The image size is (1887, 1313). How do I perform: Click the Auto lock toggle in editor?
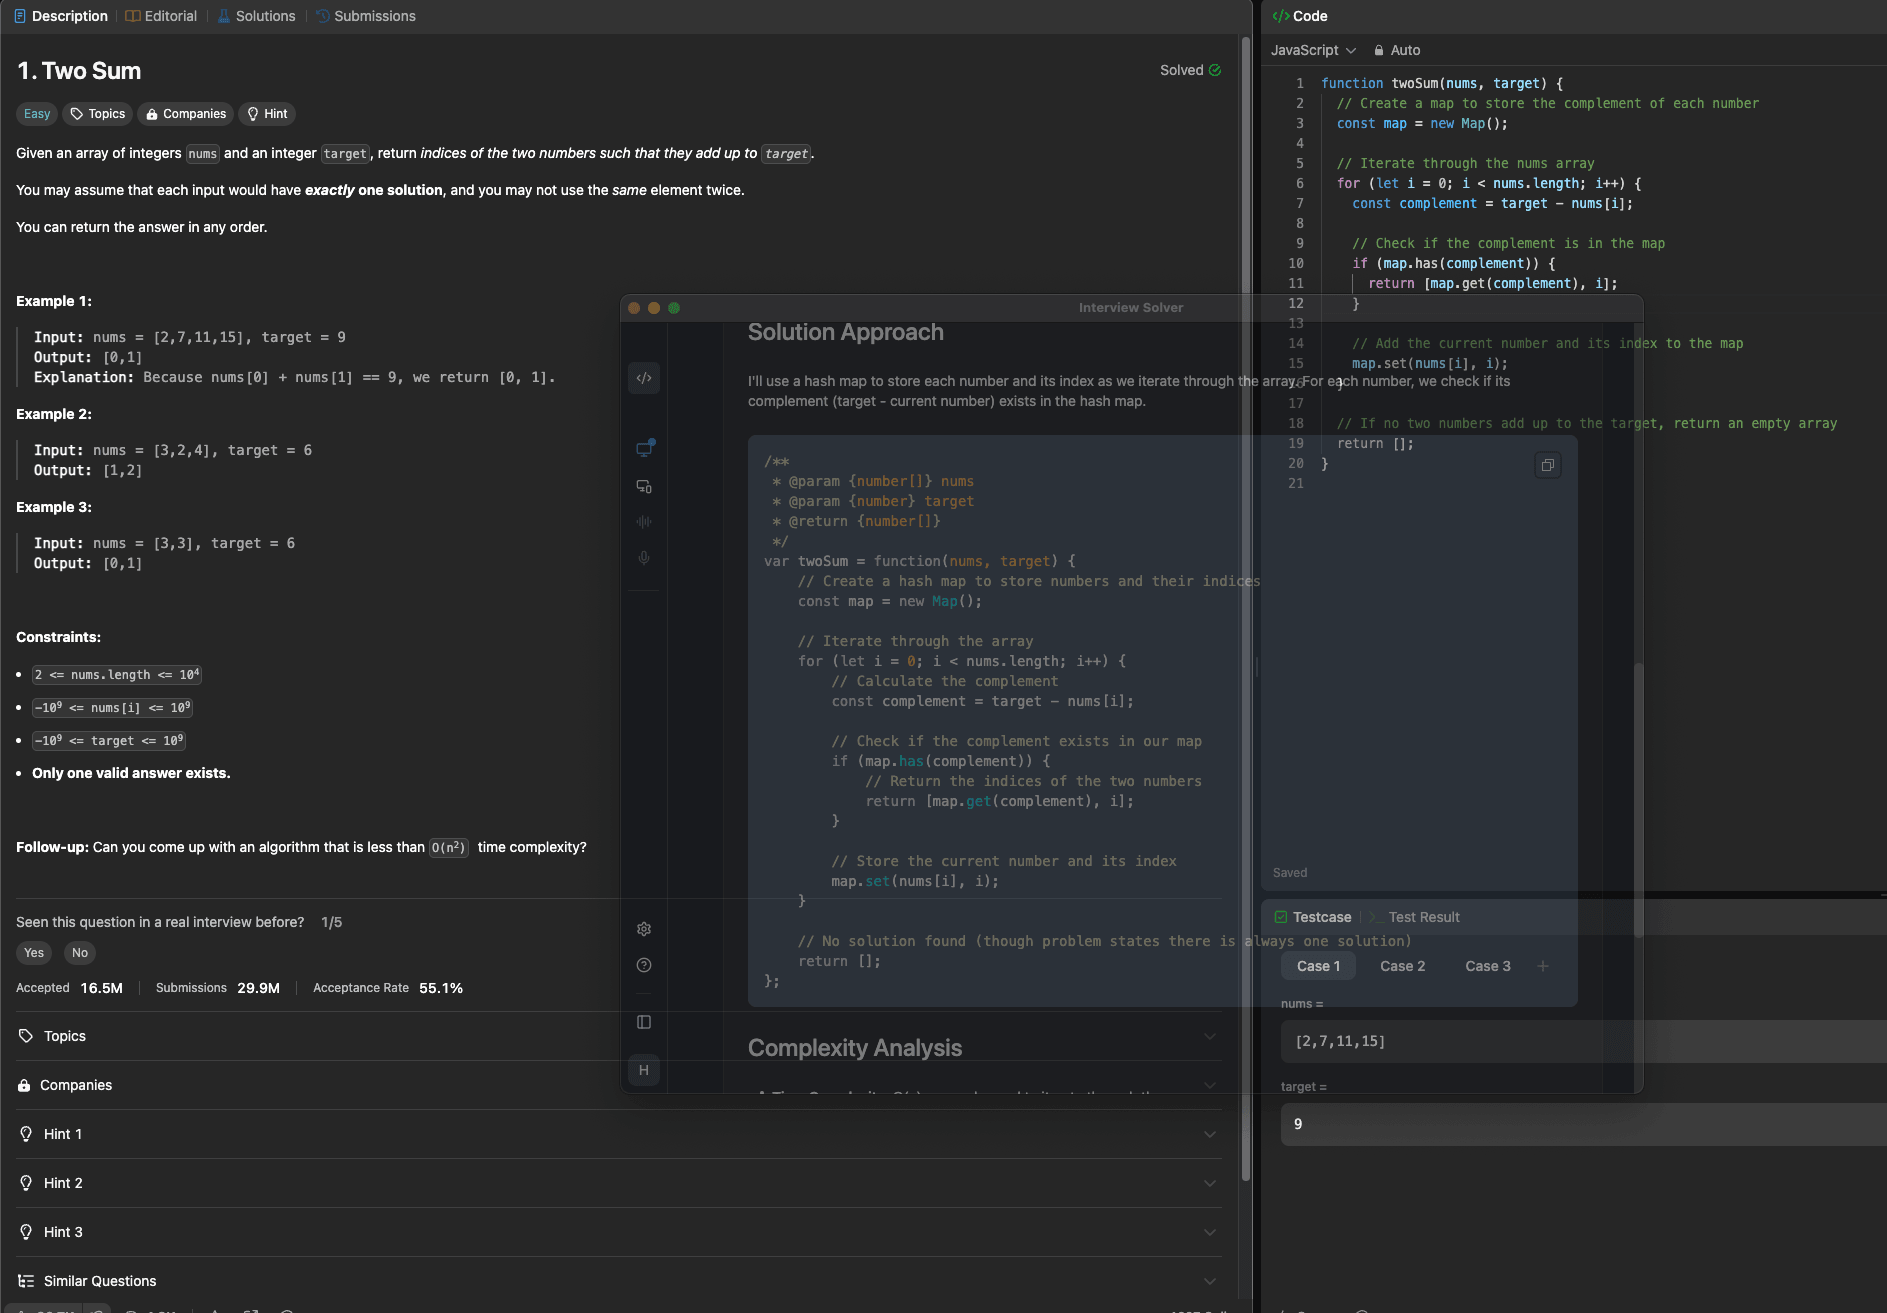1396,50
